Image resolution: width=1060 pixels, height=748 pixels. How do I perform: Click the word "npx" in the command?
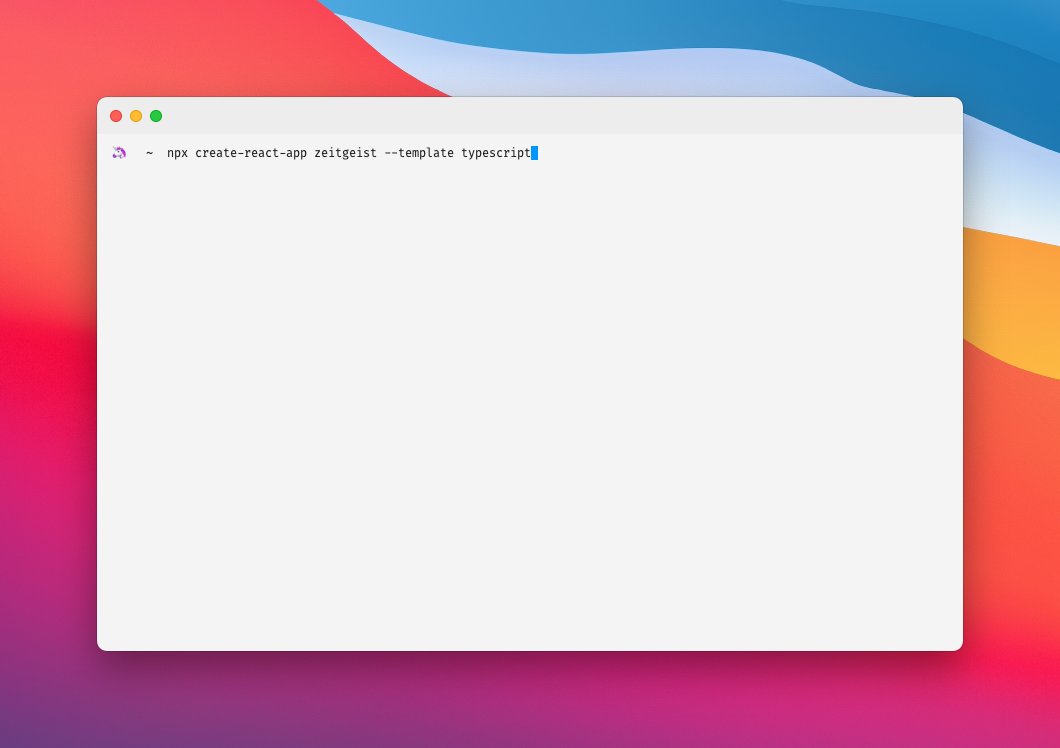177,153
